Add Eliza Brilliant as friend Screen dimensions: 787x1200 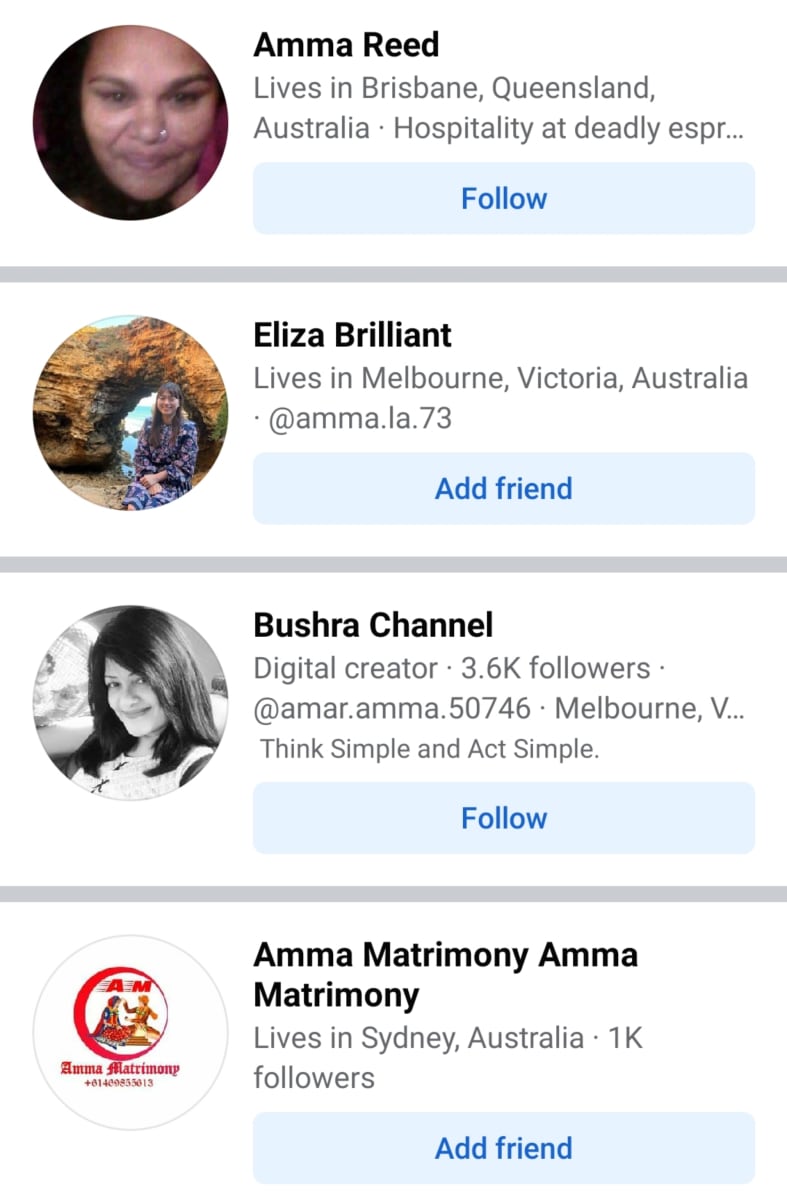coord(504,488)
